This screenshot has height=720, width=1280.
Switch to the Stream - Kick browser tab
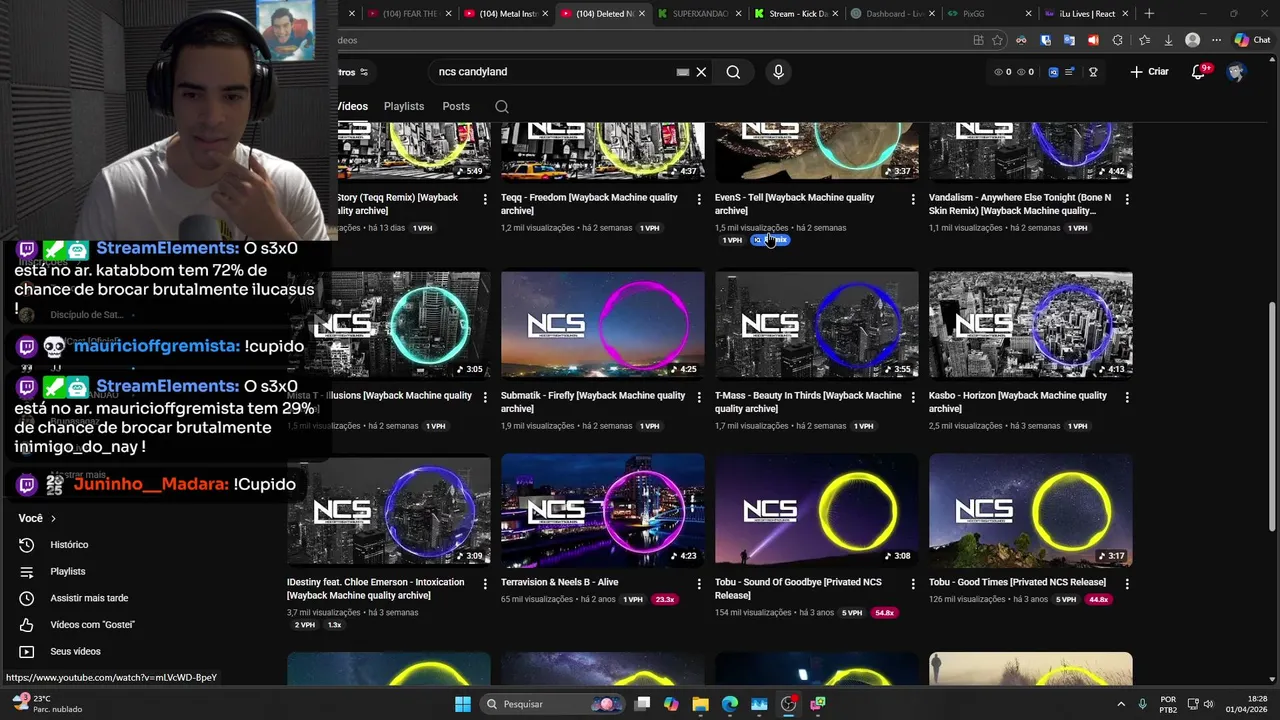[796, 14]
